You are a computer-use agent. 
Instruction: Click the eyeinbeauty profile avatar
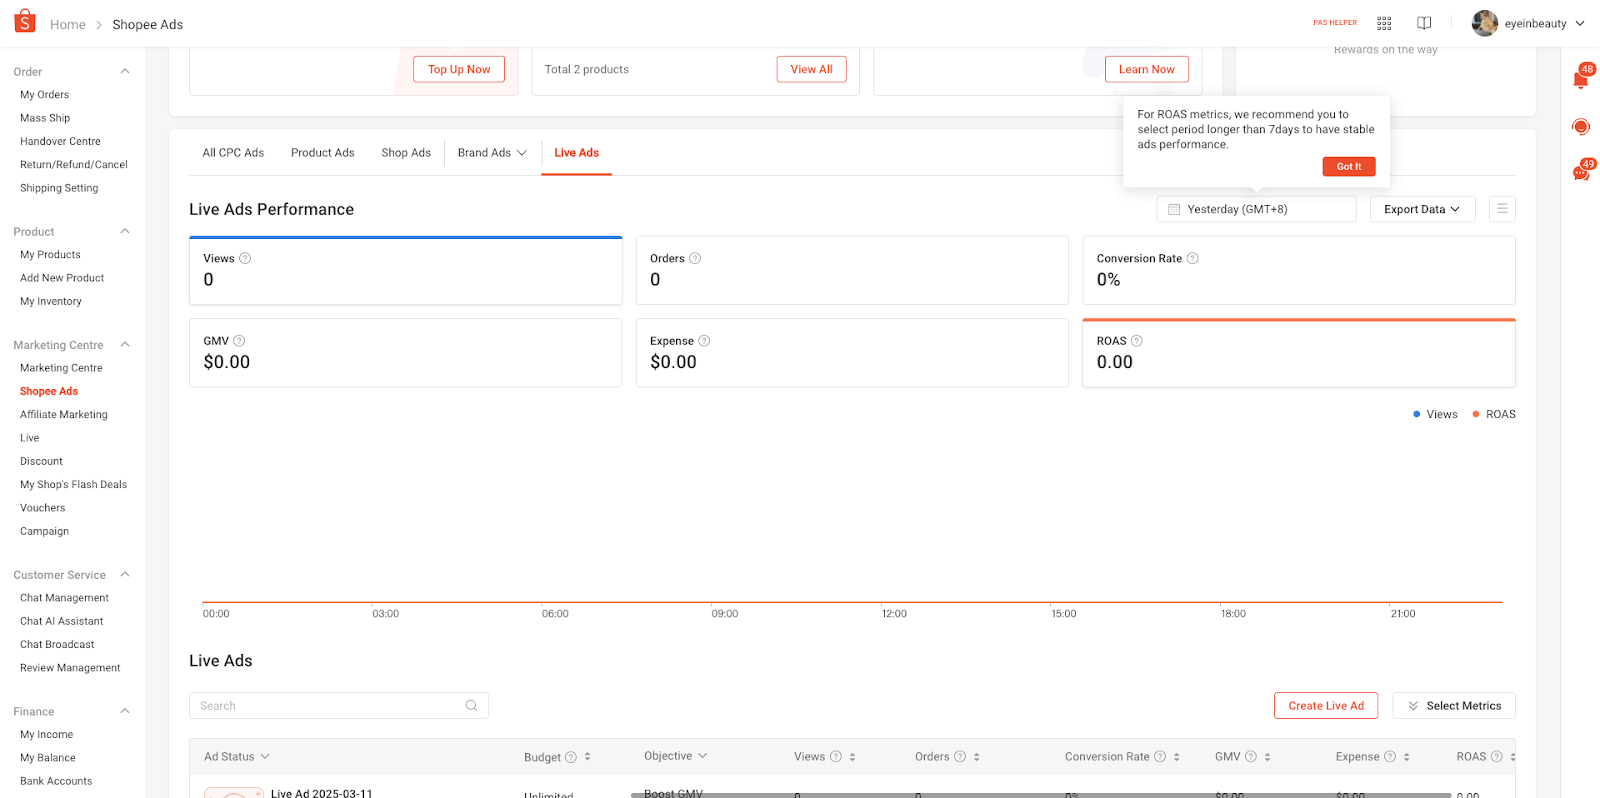[x=1485, y=23]
